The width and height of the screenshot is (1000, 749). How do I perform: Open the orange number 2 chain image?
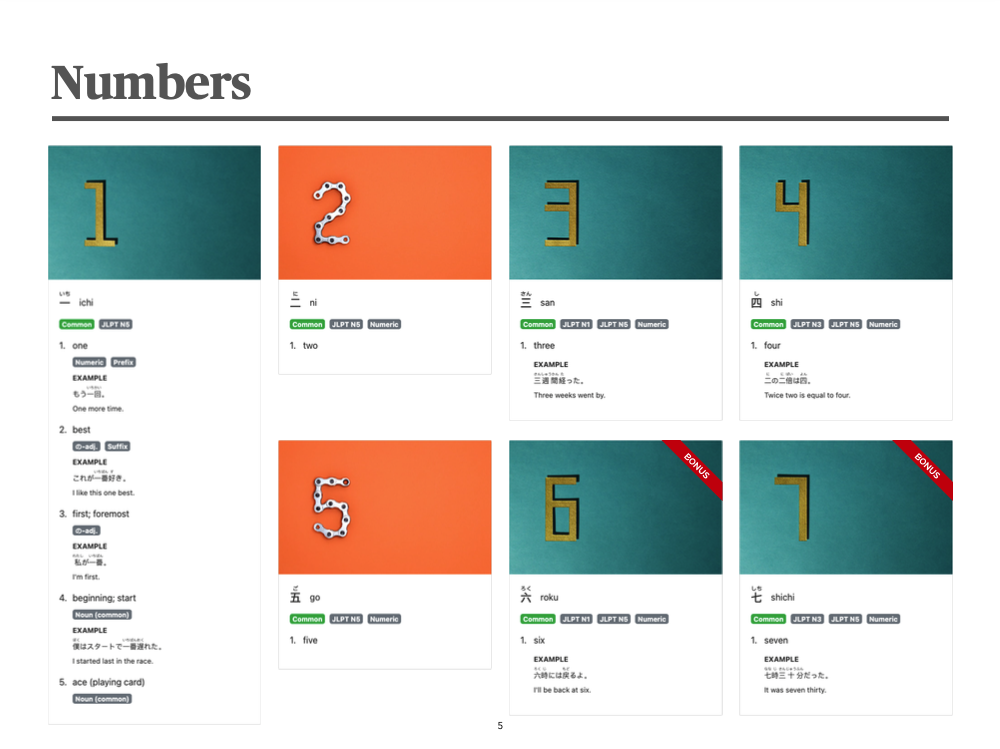pos(385,212)
